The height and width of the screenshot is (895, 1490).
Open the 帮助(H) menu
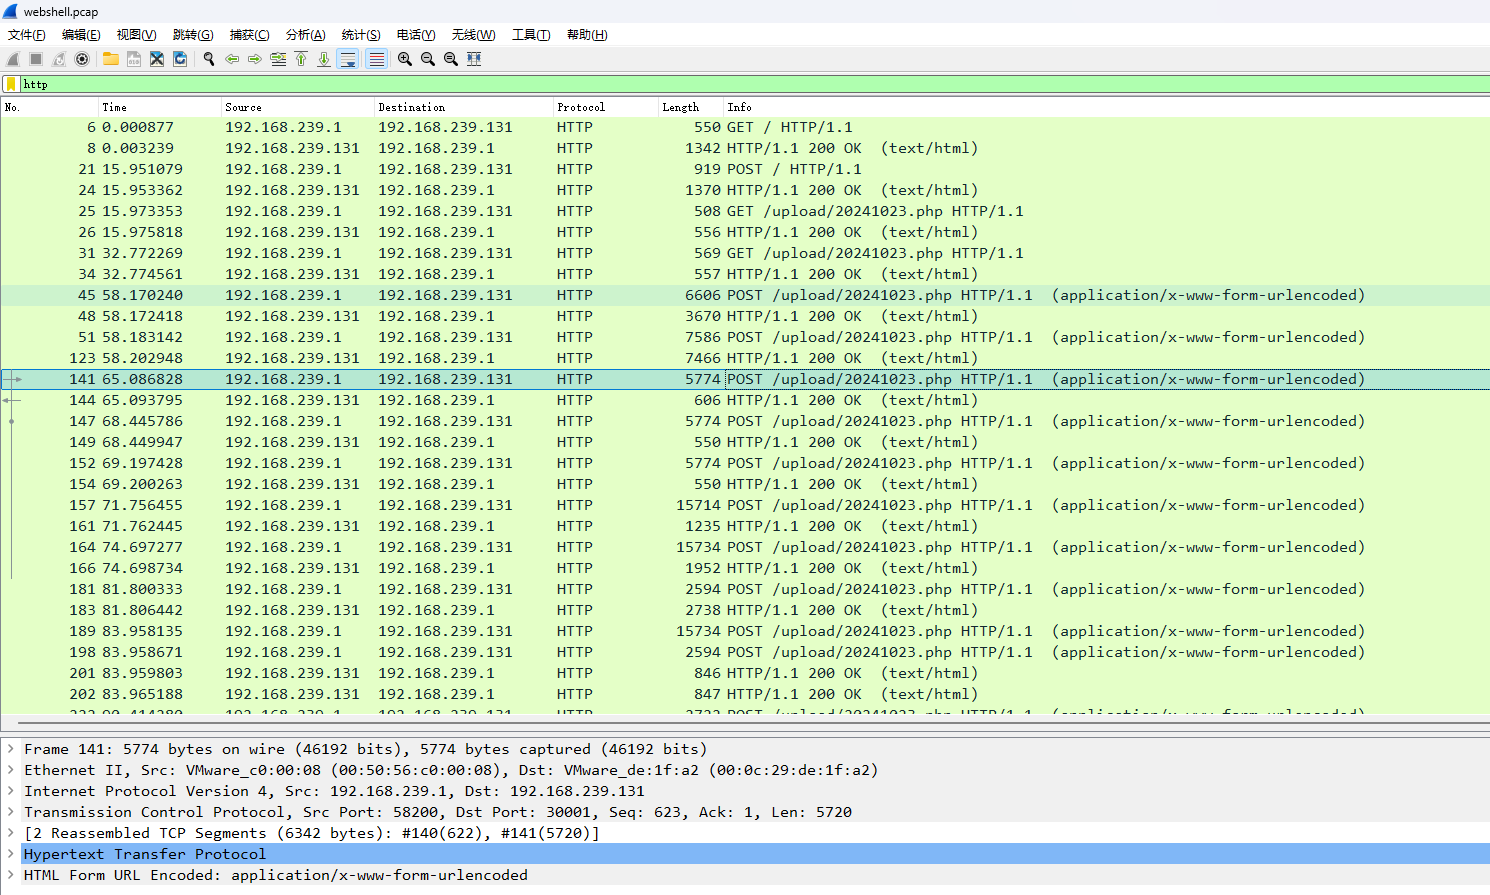coord(587,35)
